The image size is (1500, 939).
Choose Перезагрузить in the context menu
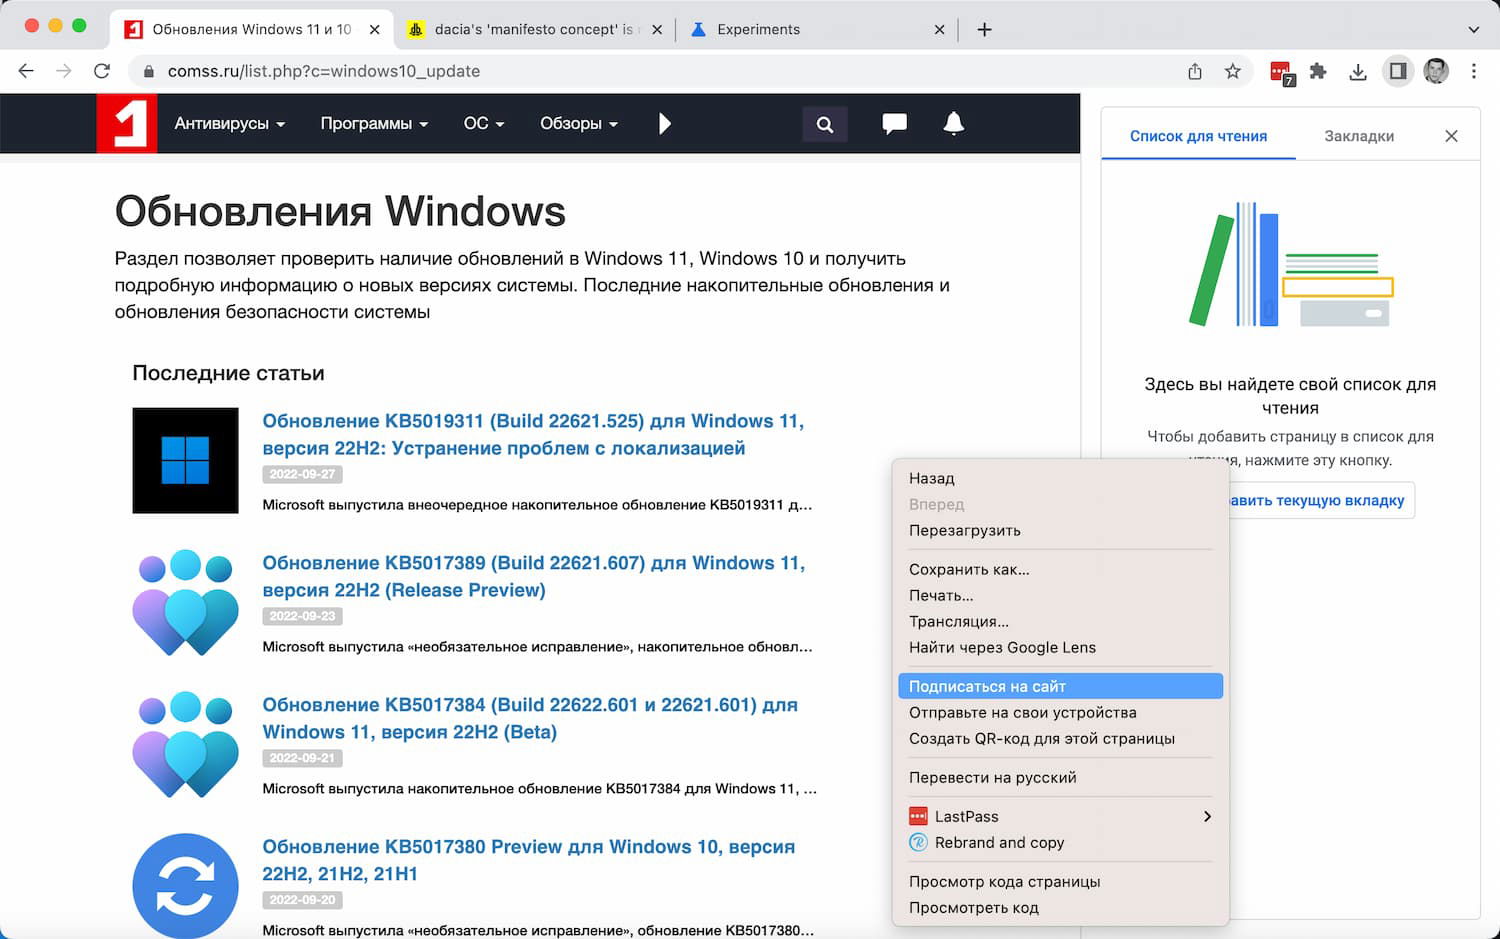1060,531
